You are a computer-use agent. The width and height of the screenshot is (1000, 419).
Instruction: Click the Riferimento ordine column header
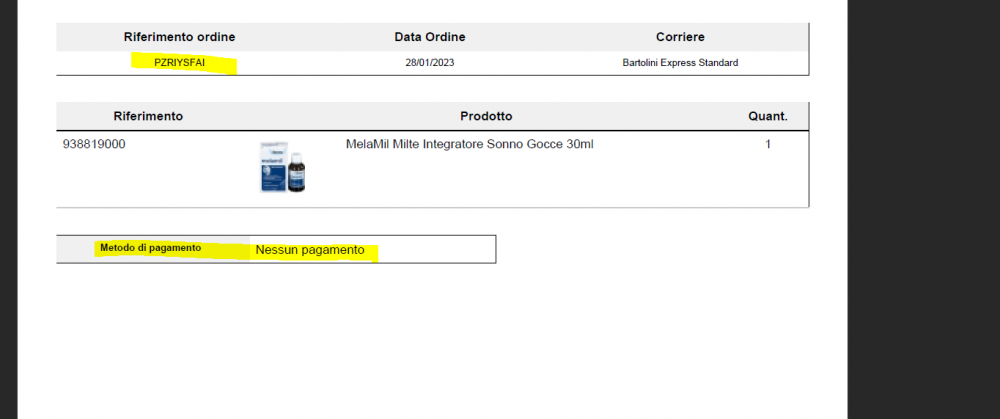(x=179, y=37)
